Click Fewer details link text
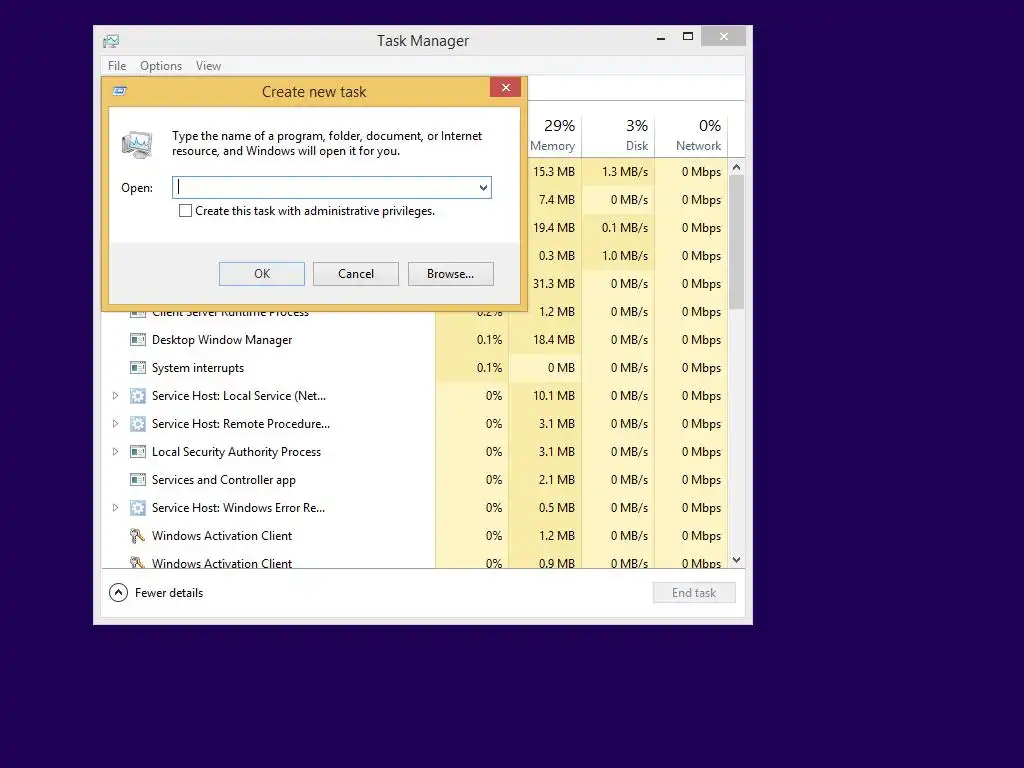 (169, 593)
